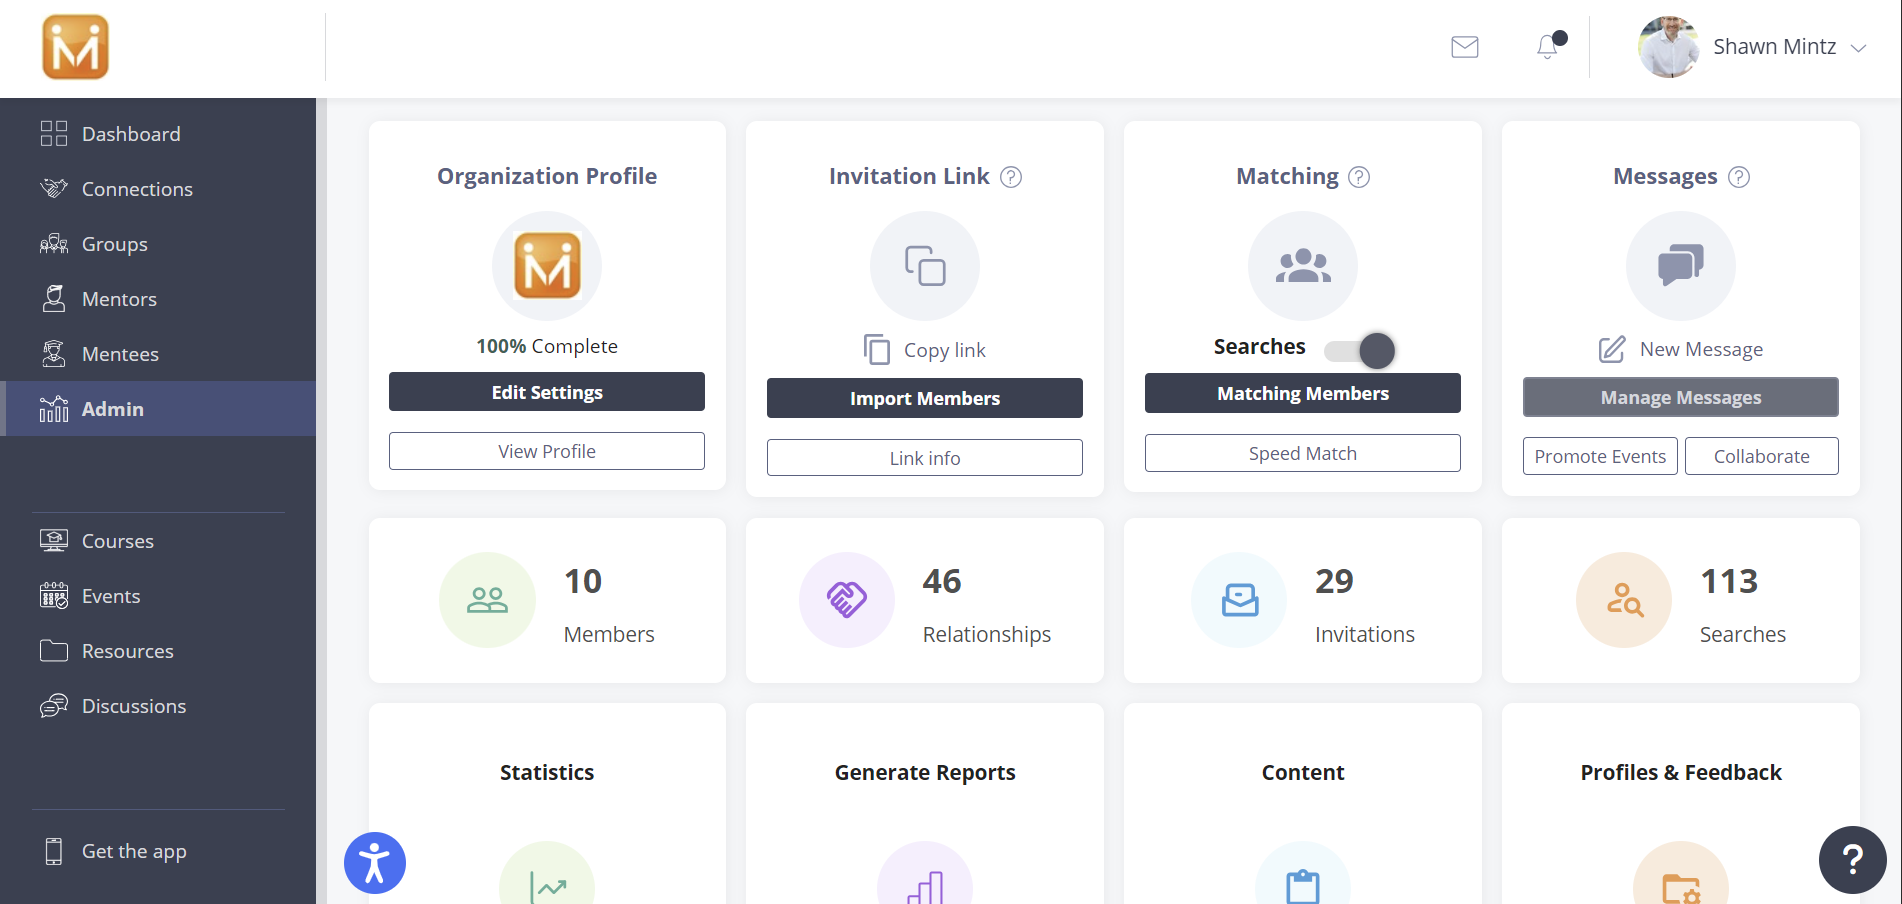Click the organization logo in Organization Profile
The height and width of the screenshot is (904, 1902).
click(547, 266)
